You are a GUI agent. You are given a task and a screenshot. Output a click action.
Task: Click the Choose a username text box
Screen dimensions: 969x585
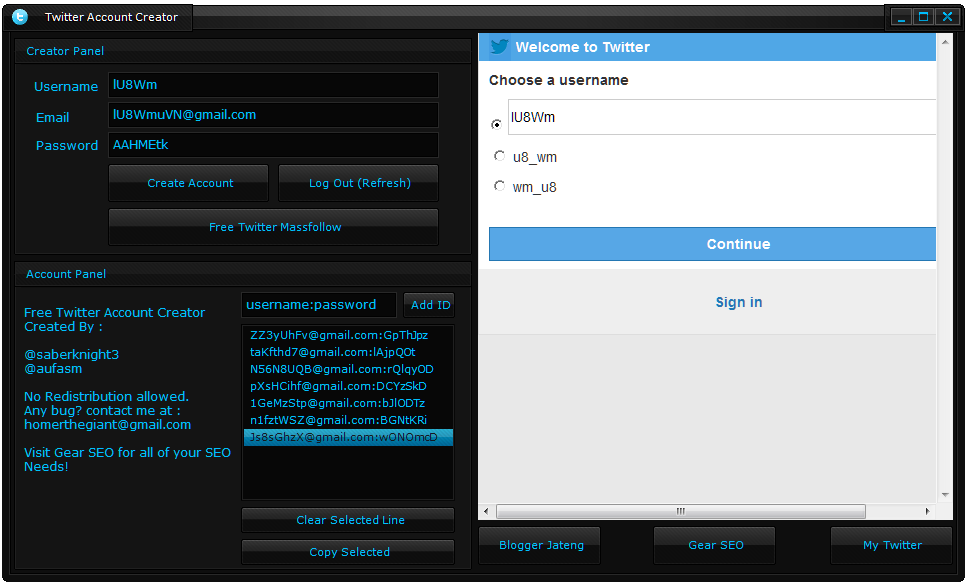[x=722, y=117]
